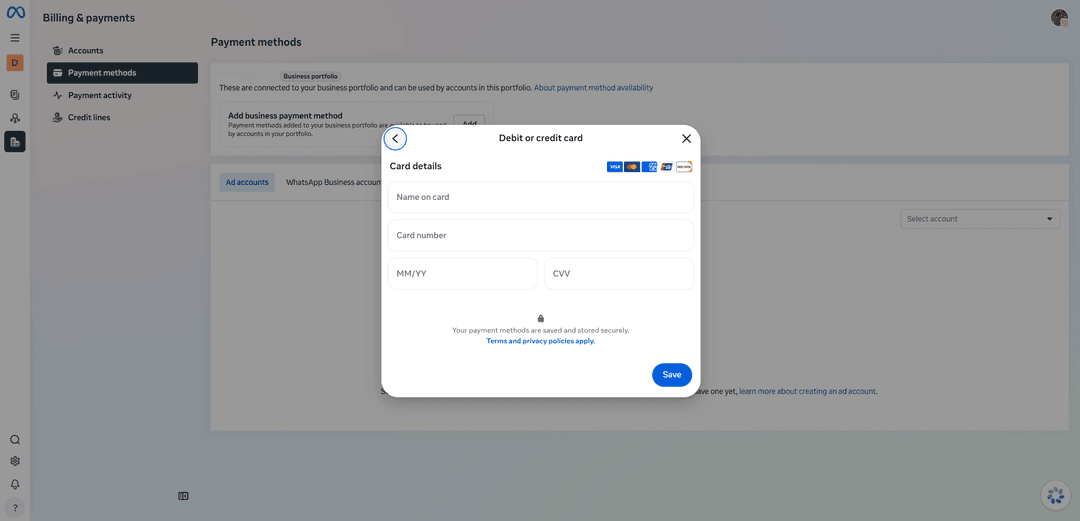Image resolution: width=1080 pixels, height=521 pixels.
Task: Click the search magnifier icon
Action: tap(15, 440)
